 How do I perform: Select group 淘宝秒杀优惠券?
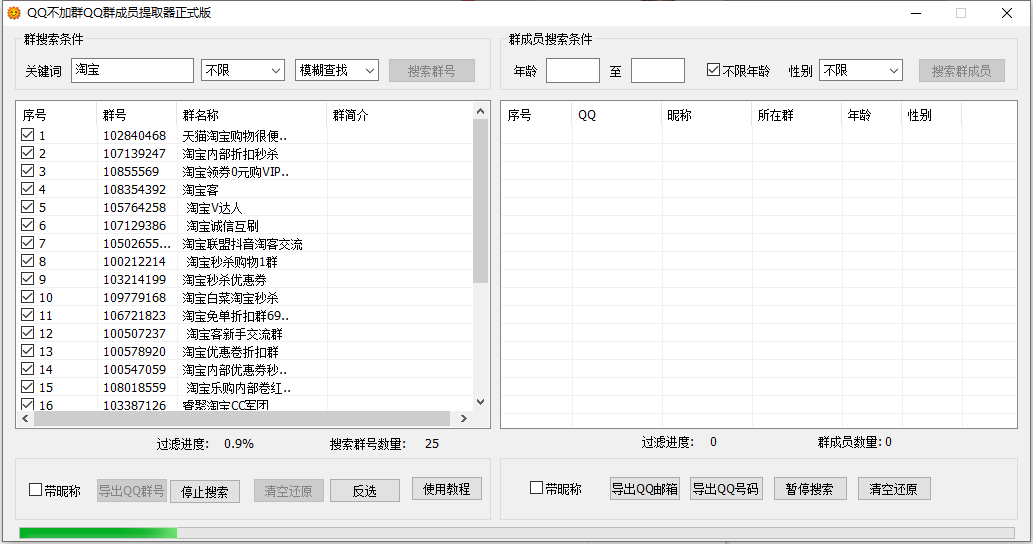225,280
